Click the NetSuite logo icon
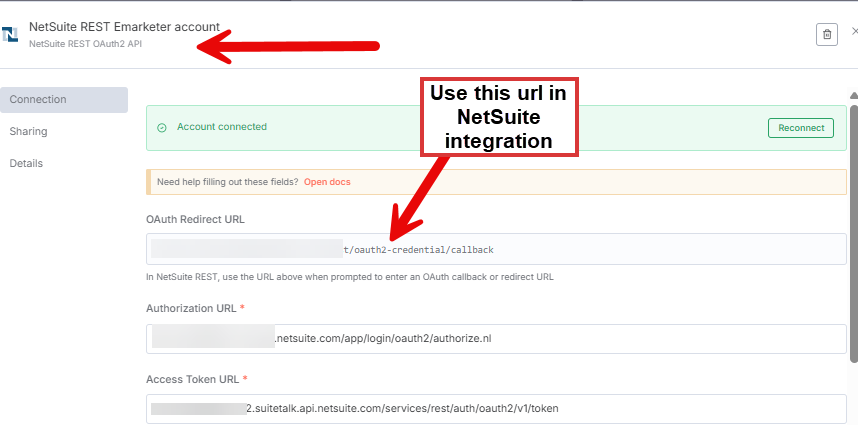Image resolution: width=858 pixels, height=425 pixels. pos(9,34)
